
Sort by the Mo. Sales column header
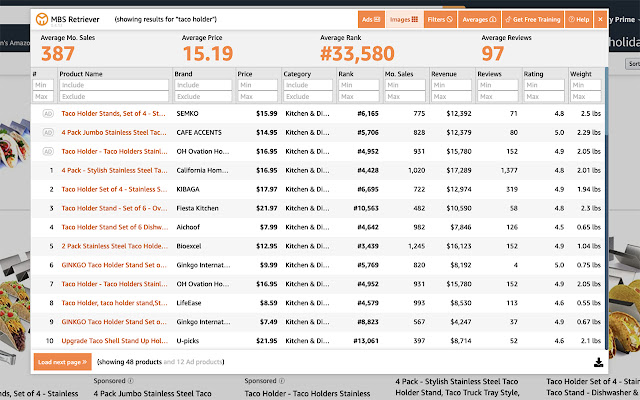click(x=399, y=74)
